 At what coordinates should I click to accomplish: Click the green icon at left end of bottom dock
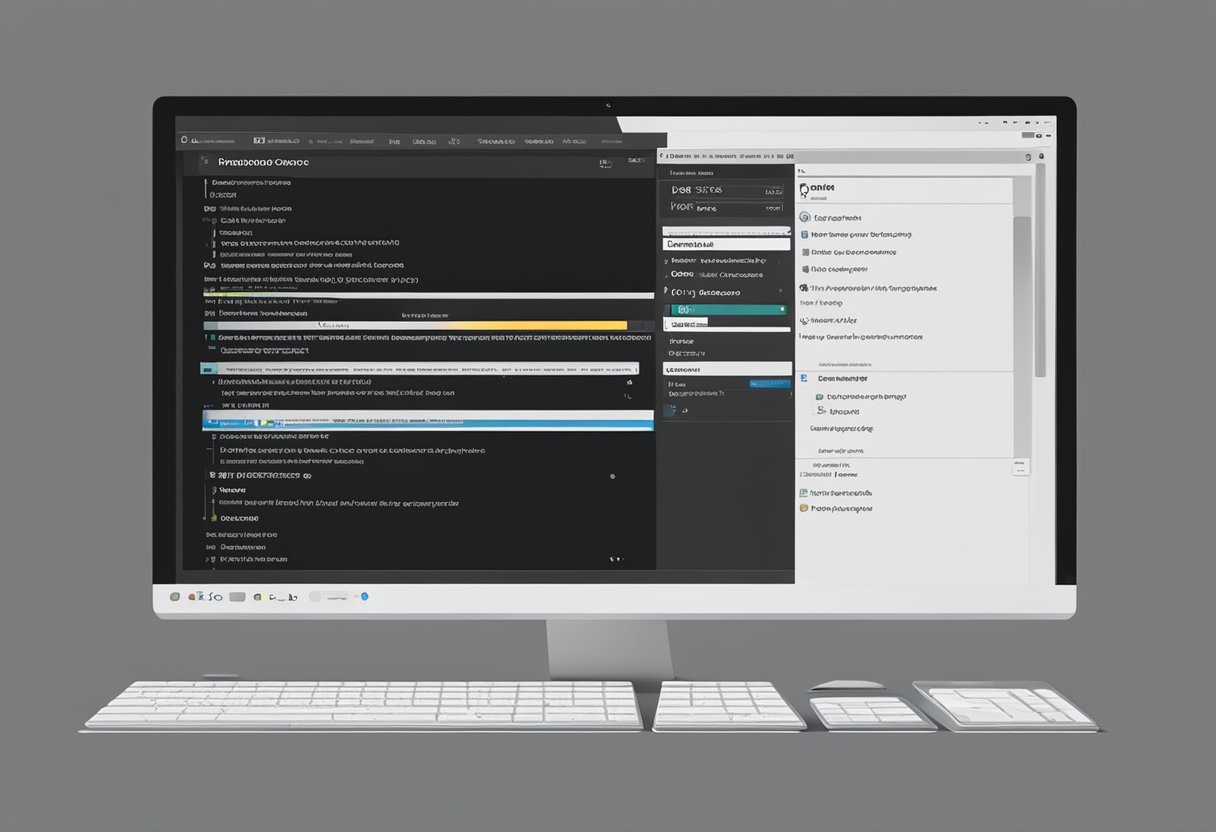point(175,597)
